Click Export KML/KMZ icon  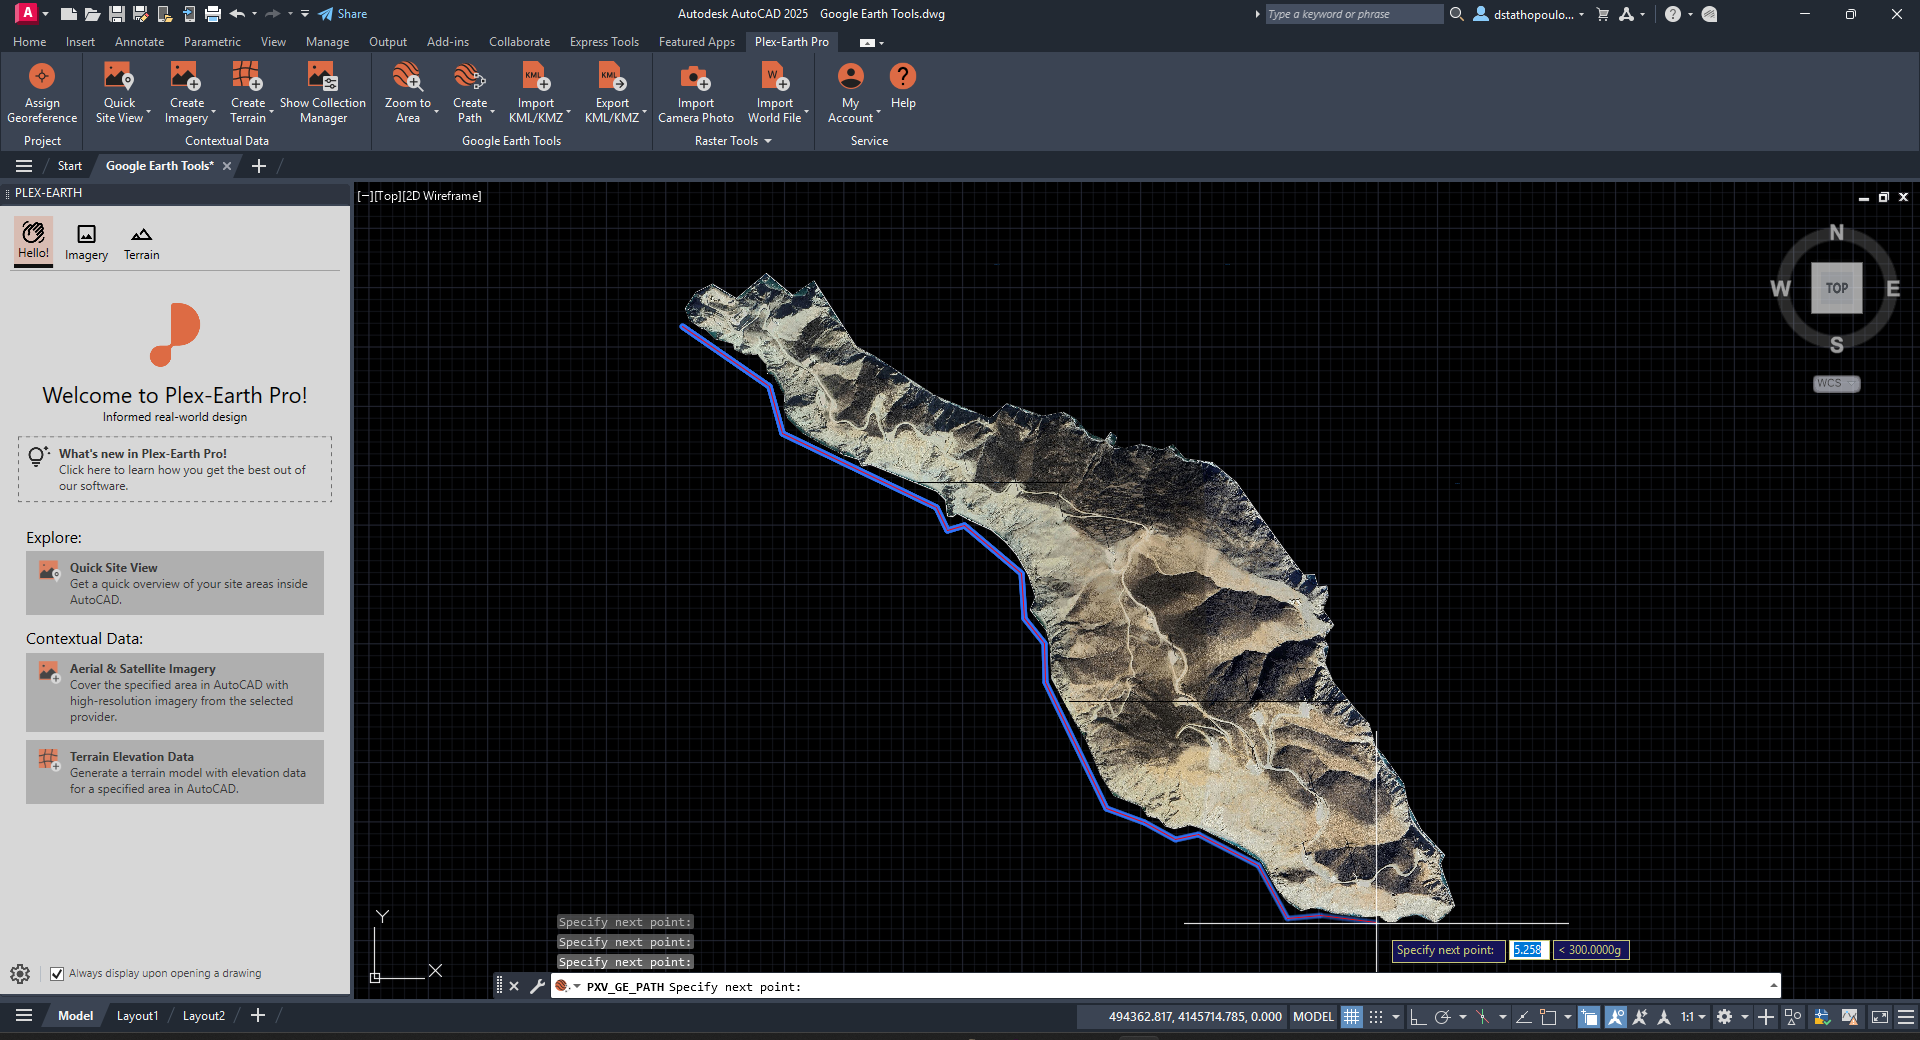[x=612, y=77]
